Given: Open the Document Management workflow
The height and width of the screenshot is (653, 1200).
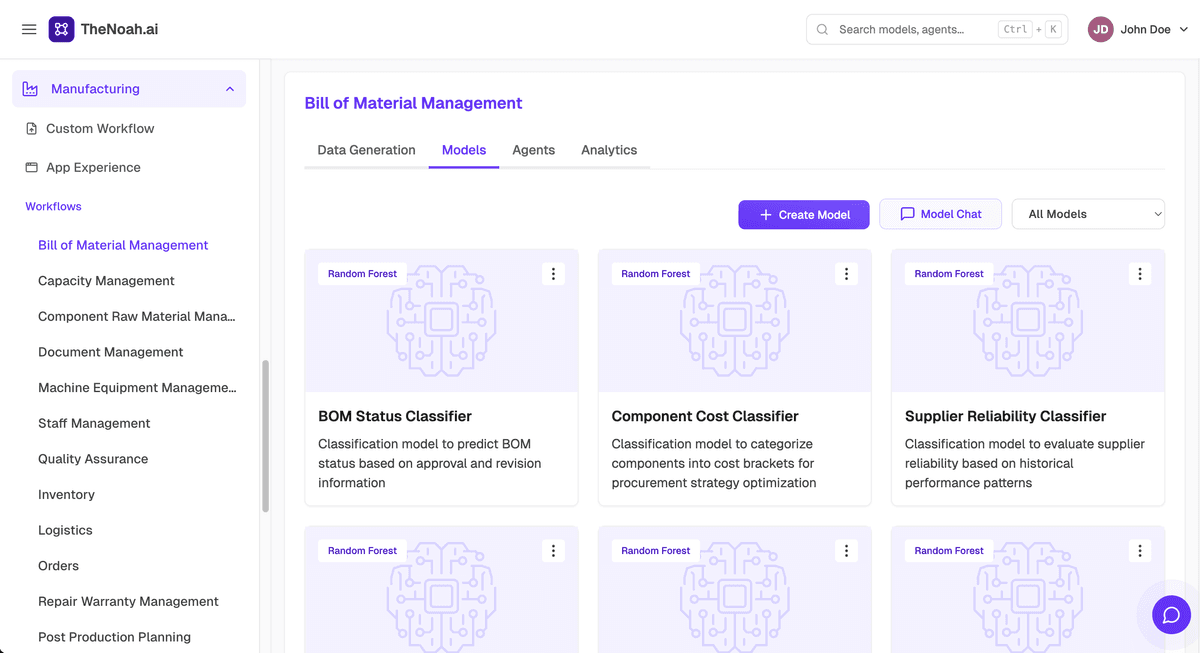Looking at the screenshot, I should (x=110, y=352).
